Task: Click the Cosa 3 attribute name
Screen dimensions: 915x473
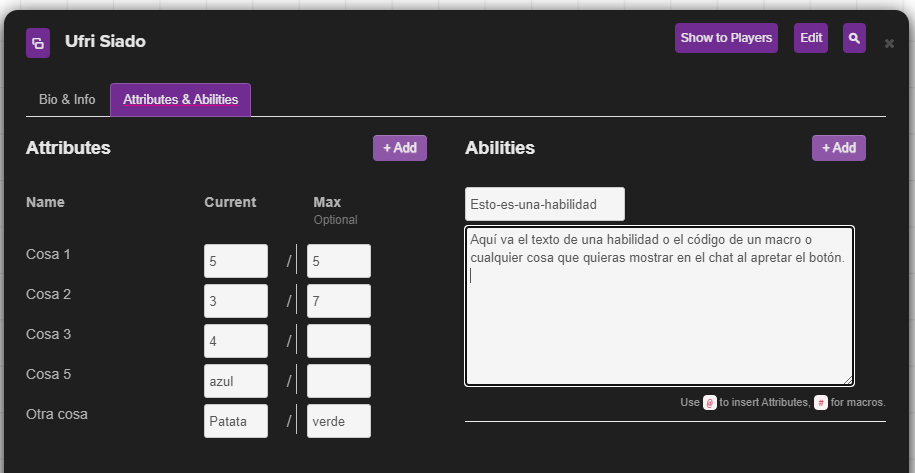Action: [x=49, y=334]
